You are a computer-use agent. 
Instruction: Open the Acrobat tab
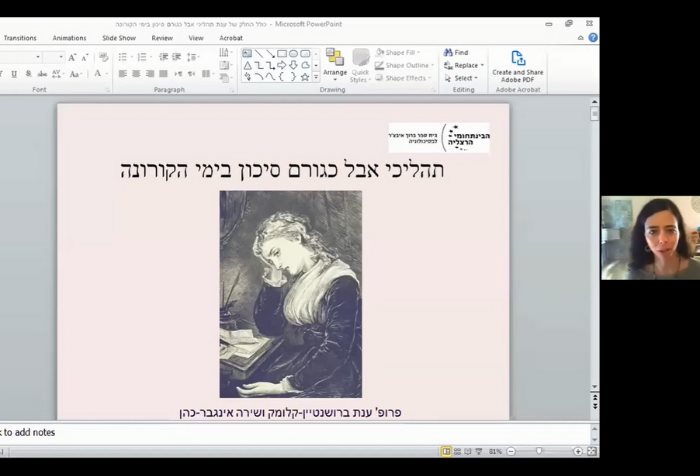[231, 38]
